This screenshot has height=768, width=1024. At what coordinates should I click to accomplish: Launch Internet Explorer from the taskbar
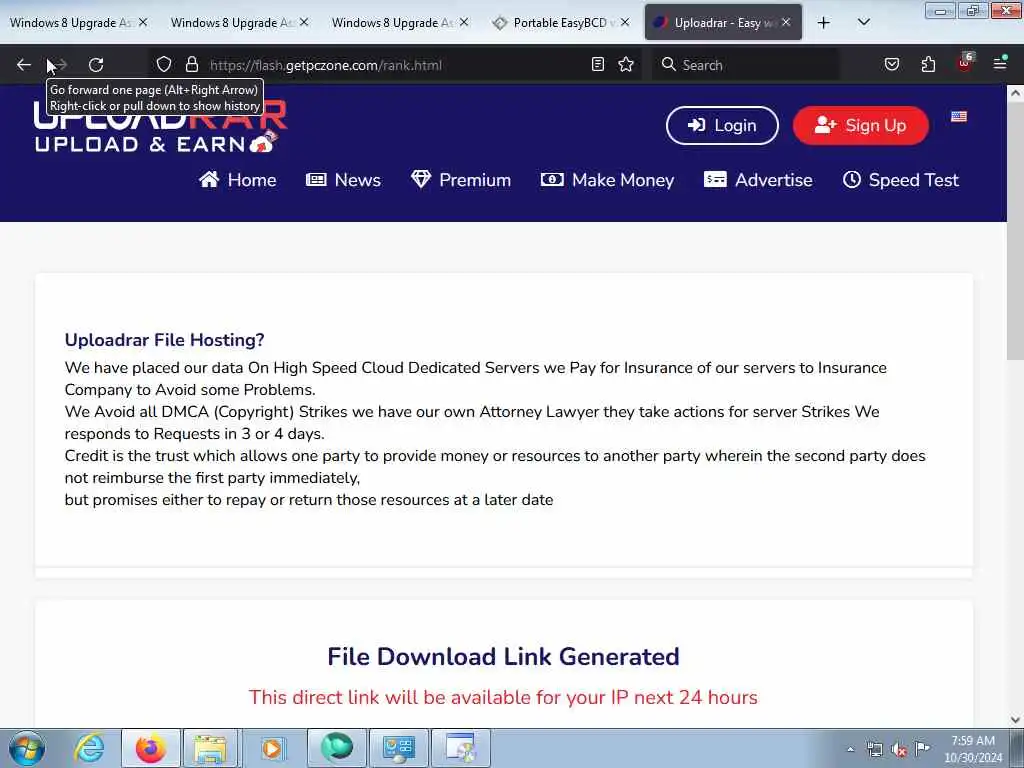(89, 748)
